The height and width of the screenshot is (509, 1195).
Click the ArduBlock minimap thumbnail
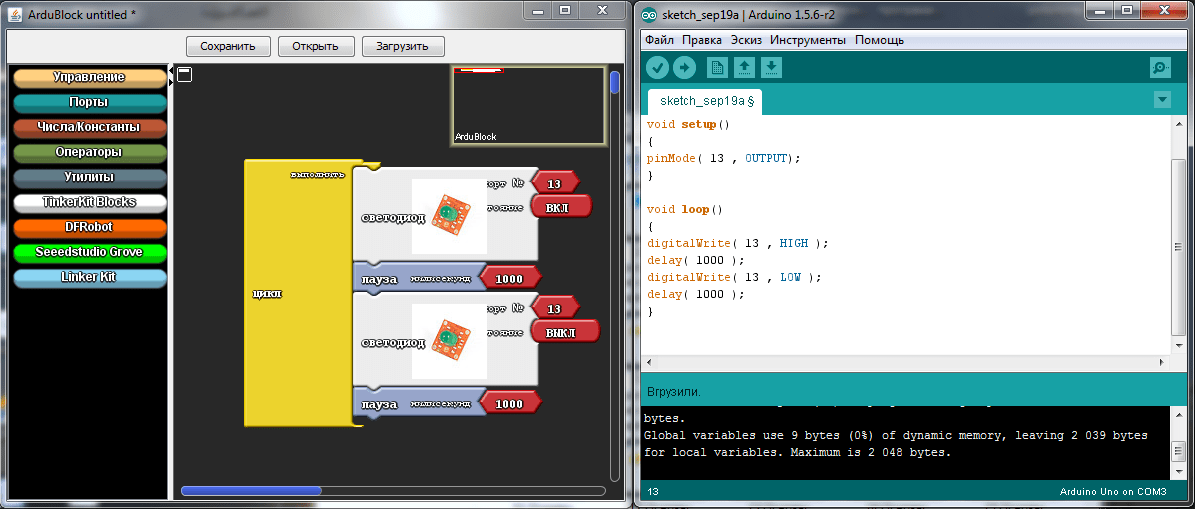click(528, 106)
